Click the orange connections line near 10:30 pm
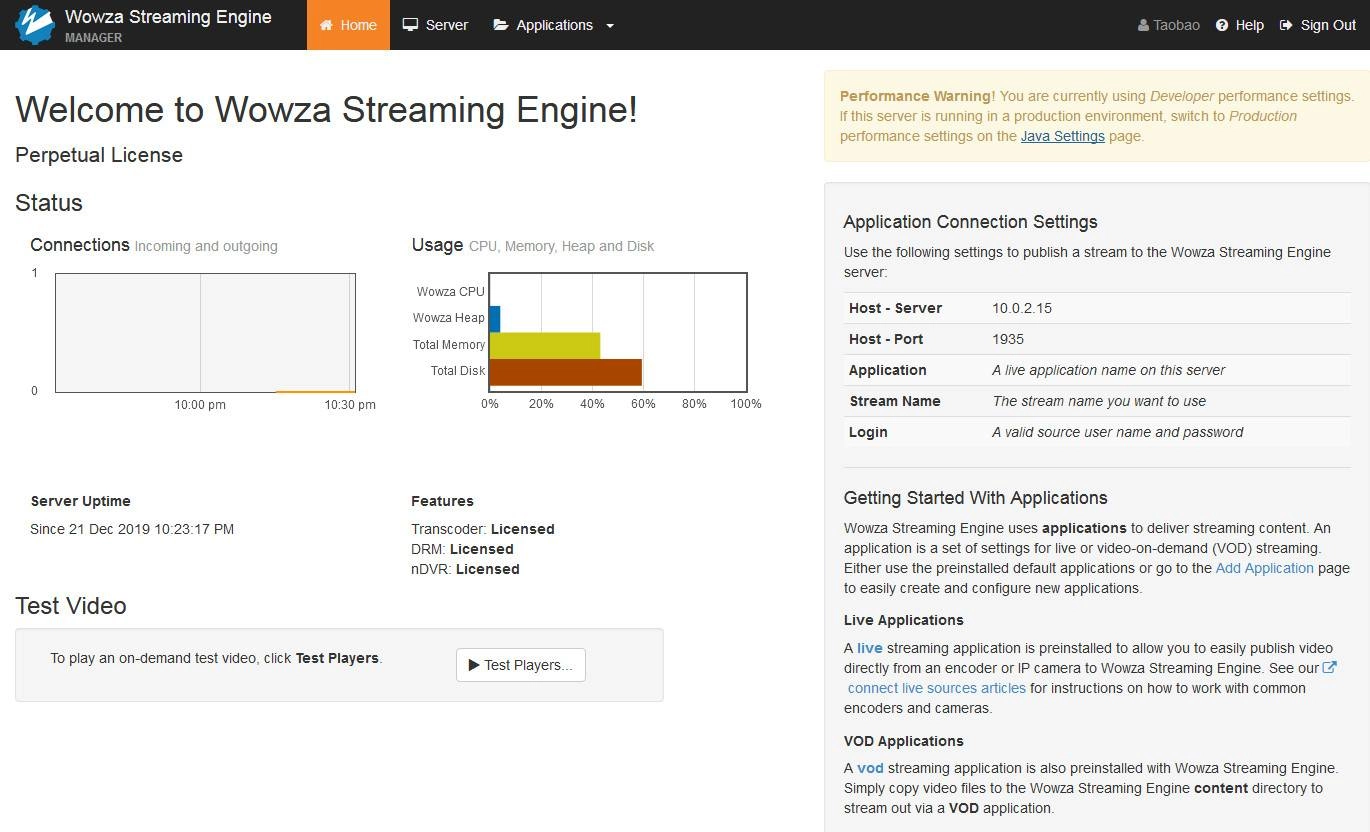The height and width of the screenshot is (832, 1370). [315, 391]
